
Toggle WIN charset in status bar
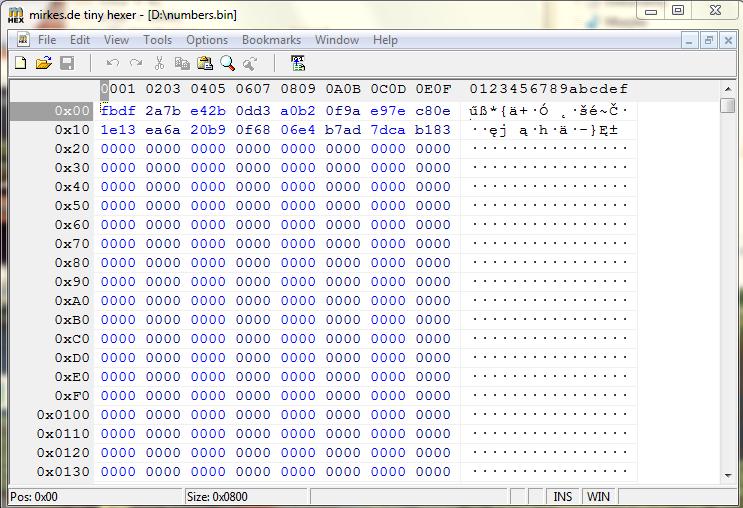click(x=598, y=497)
